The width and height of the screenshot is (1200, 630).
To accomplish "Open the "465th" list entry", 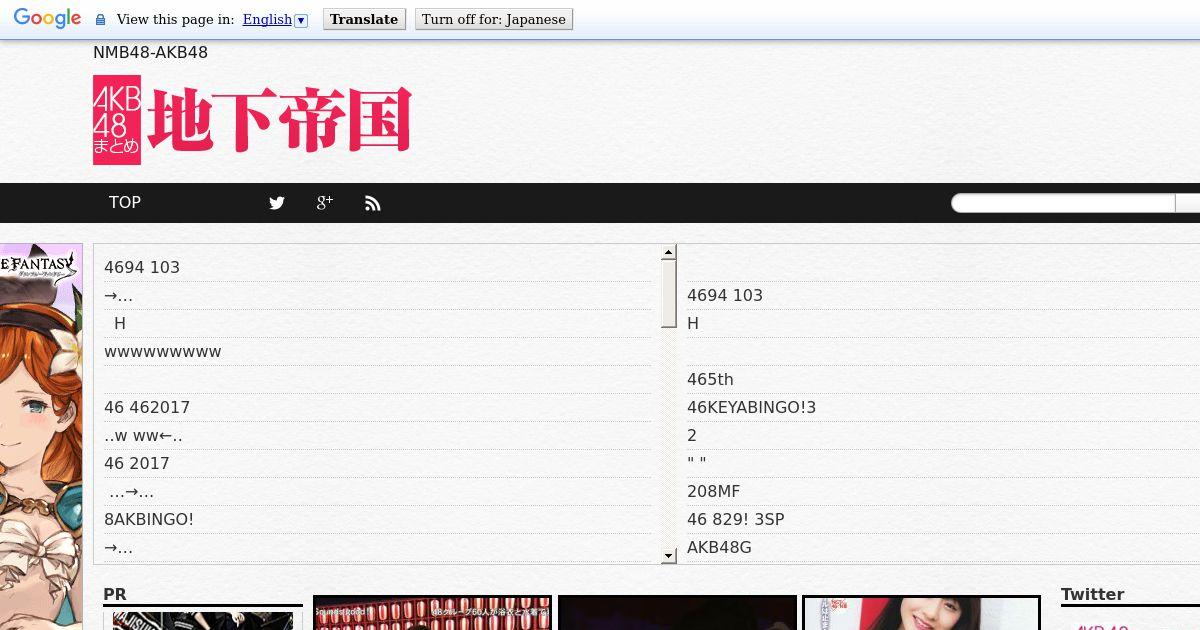I will point(710,379).
